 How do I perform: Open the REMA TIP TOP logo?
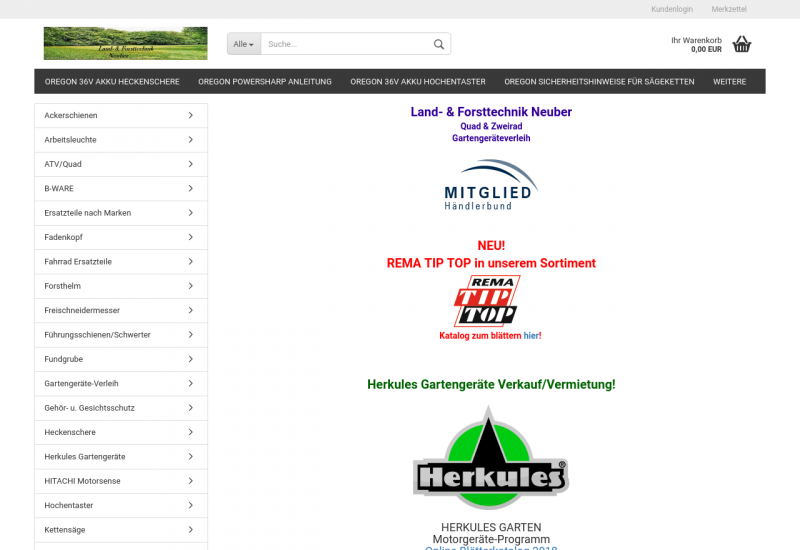(487, 301)
